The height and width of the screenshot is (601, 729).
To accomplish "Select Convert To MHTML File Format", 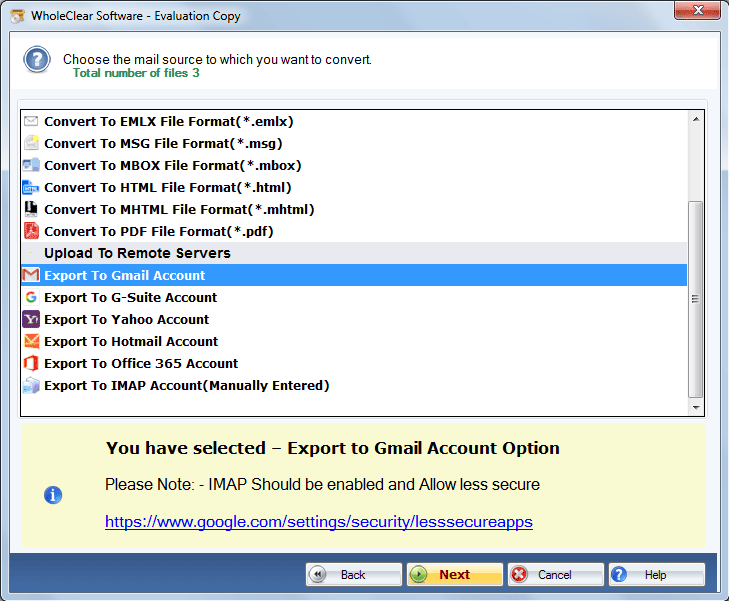I will tap(354, 209).
